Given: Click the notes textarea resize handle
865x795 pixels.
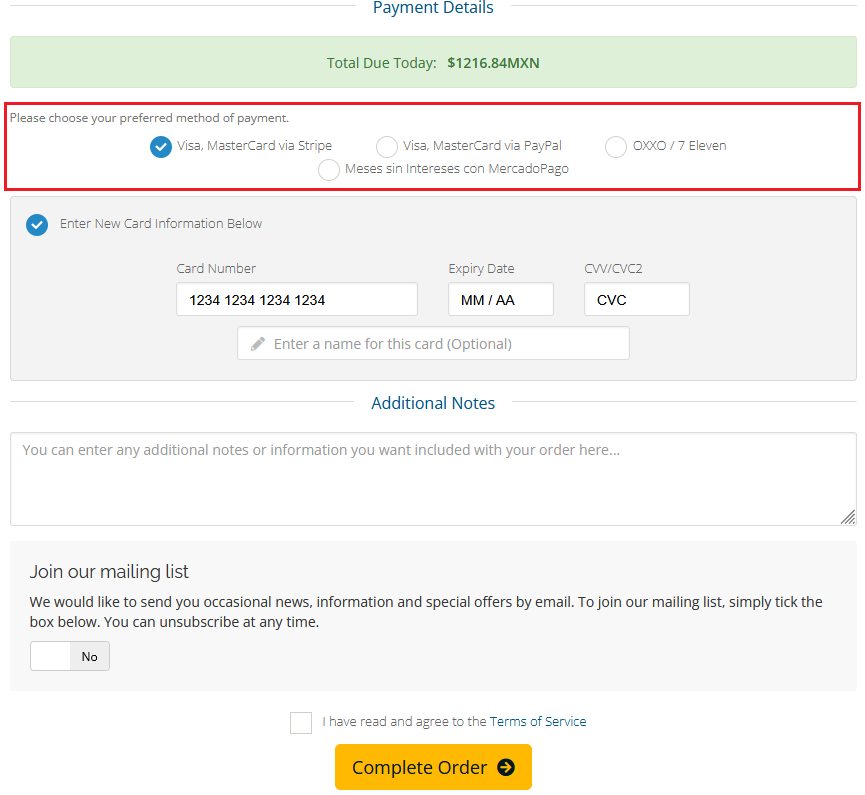Looking at the screenshot, I should 848,517.
